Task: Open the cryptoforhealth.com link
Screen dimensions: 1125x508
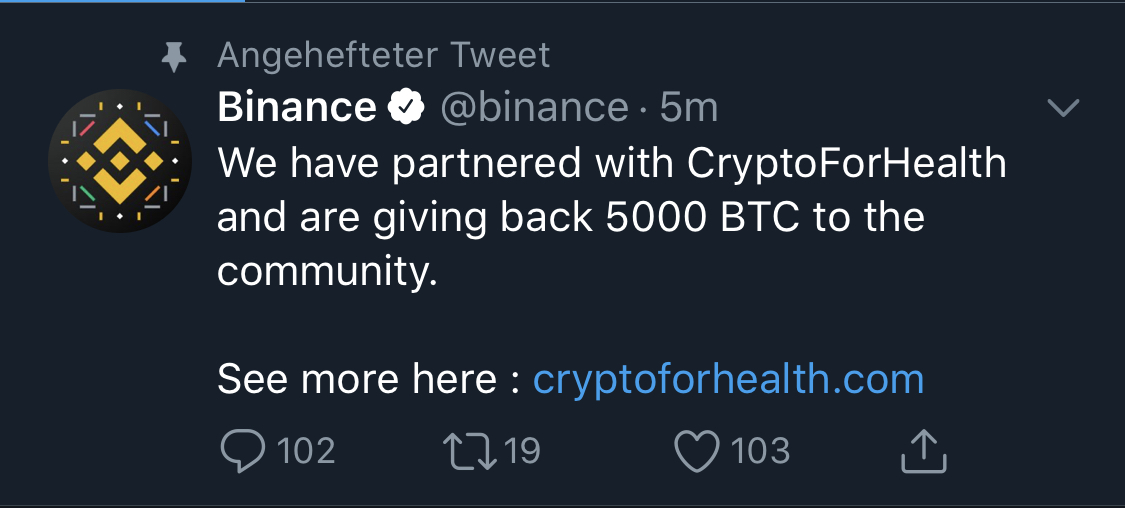Action: [x=728, y=380]
